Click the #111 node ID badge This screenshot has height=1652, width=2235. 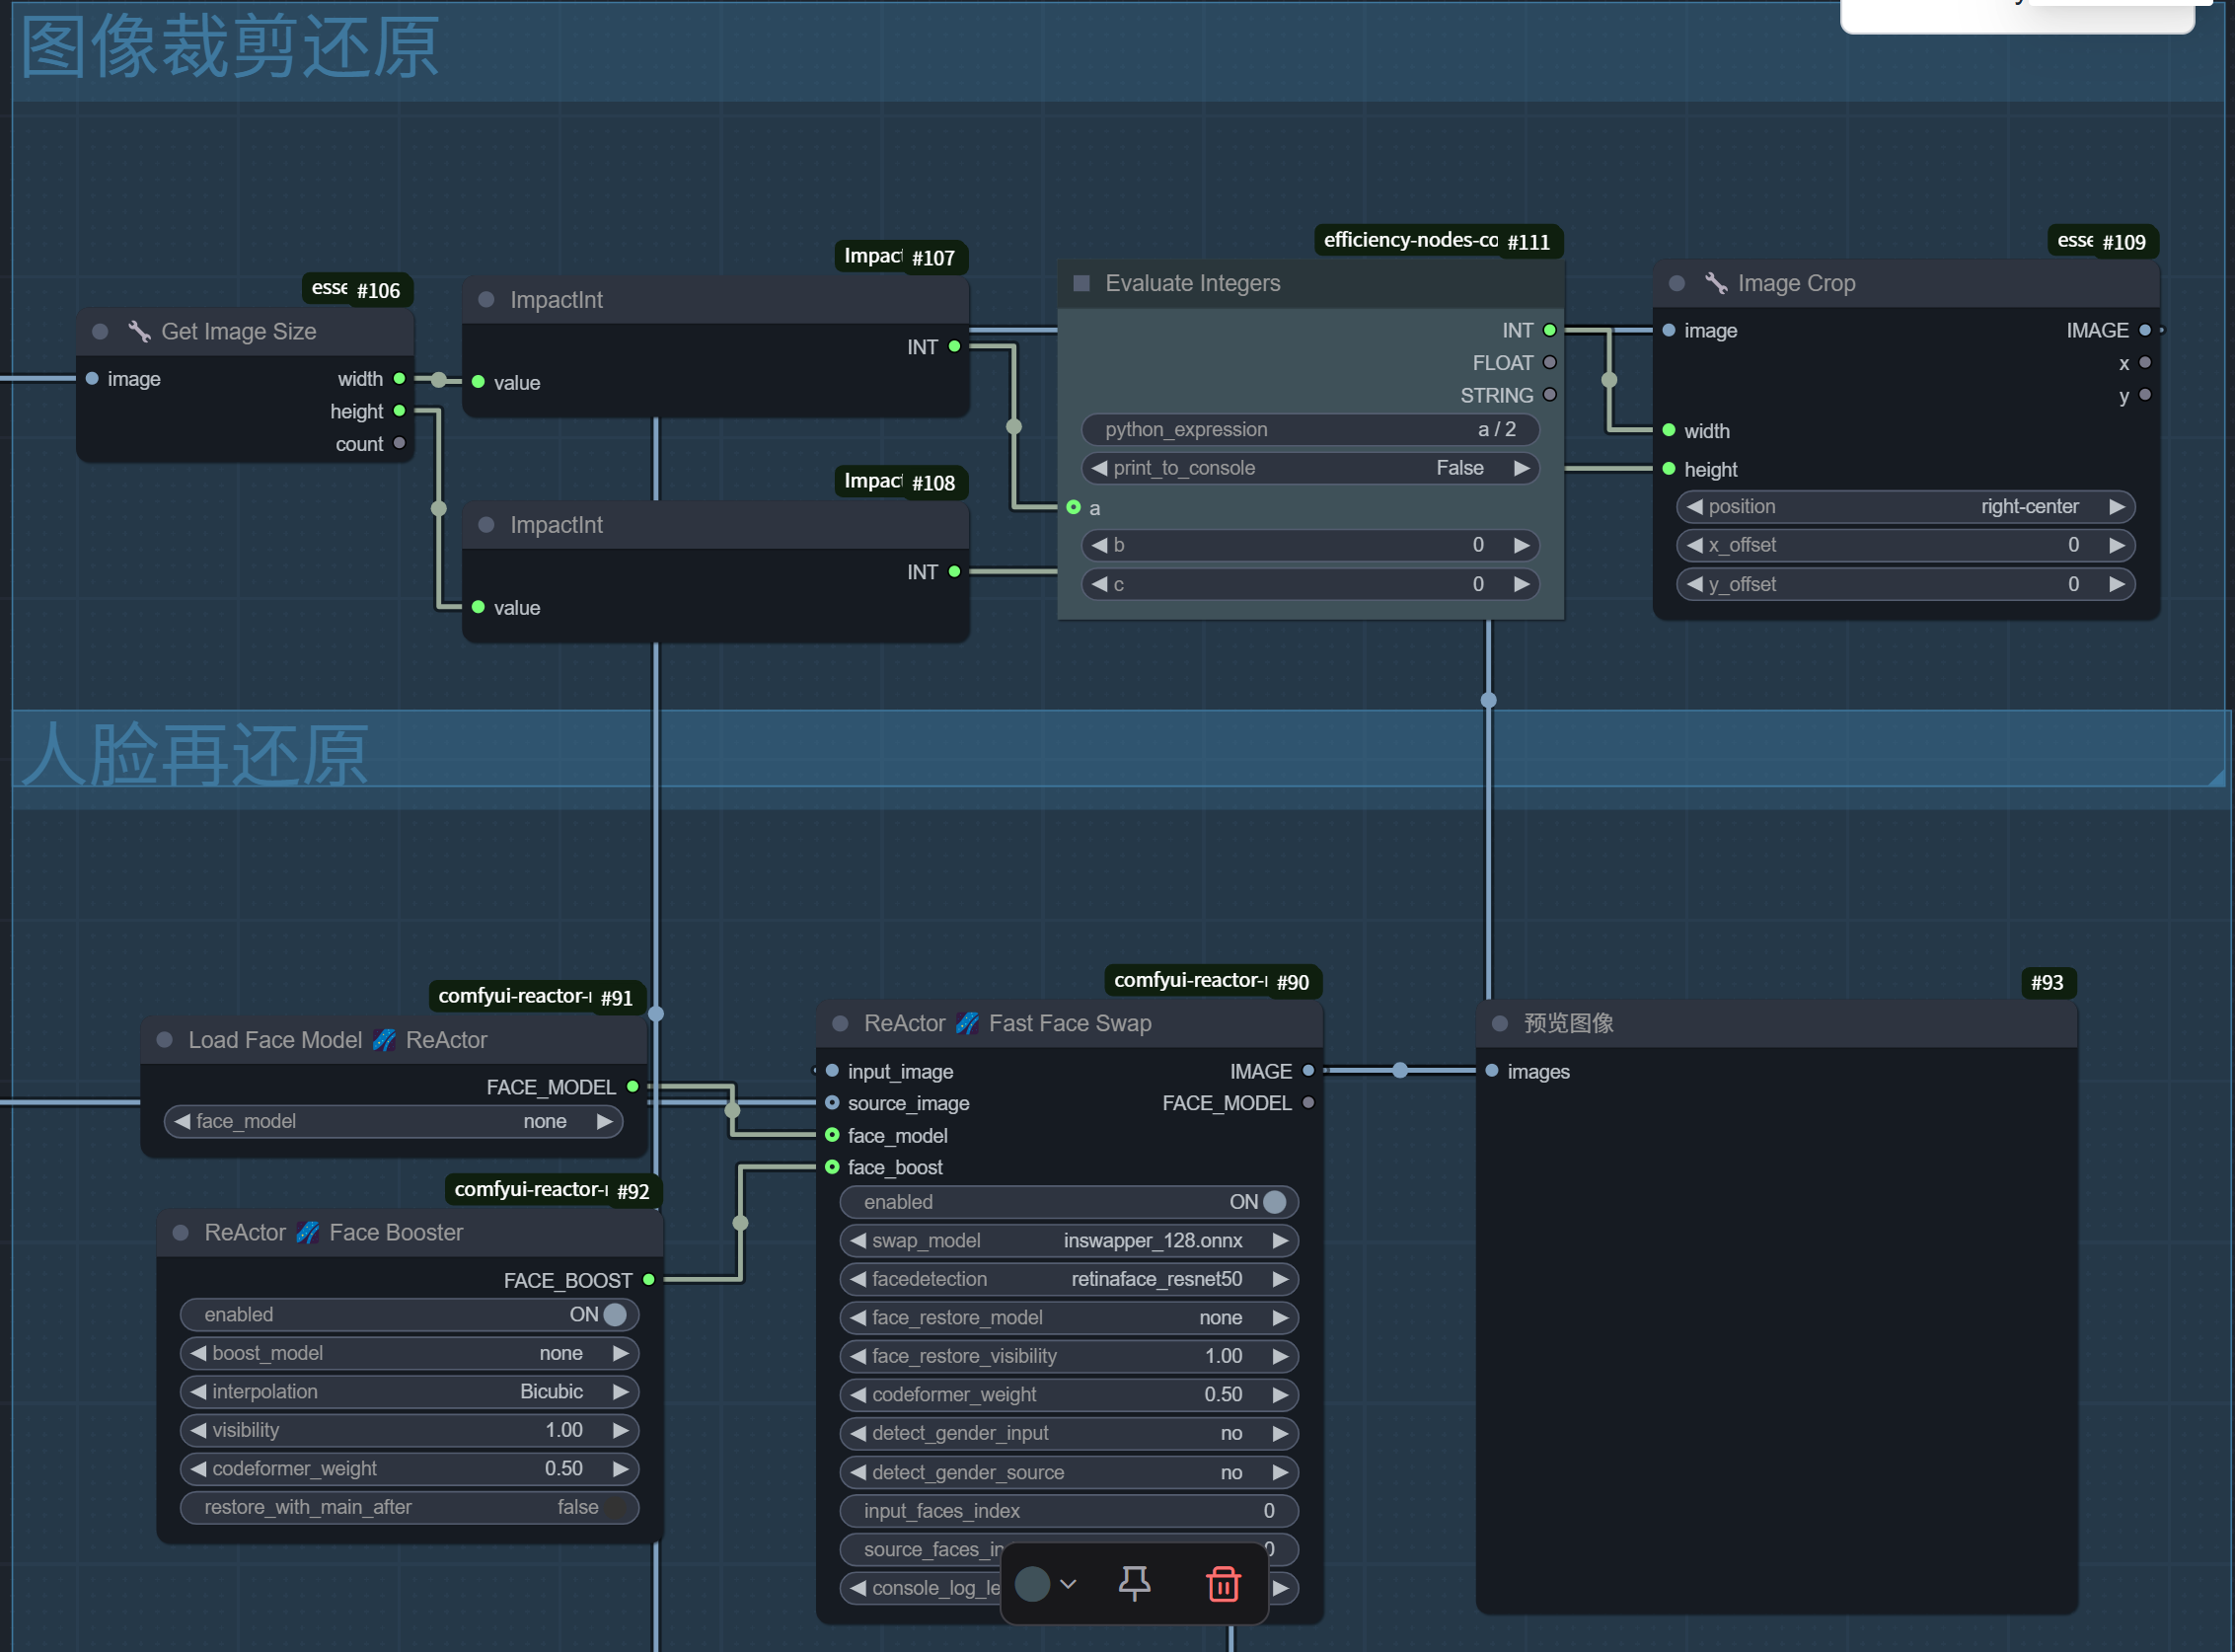[1528, 242]
